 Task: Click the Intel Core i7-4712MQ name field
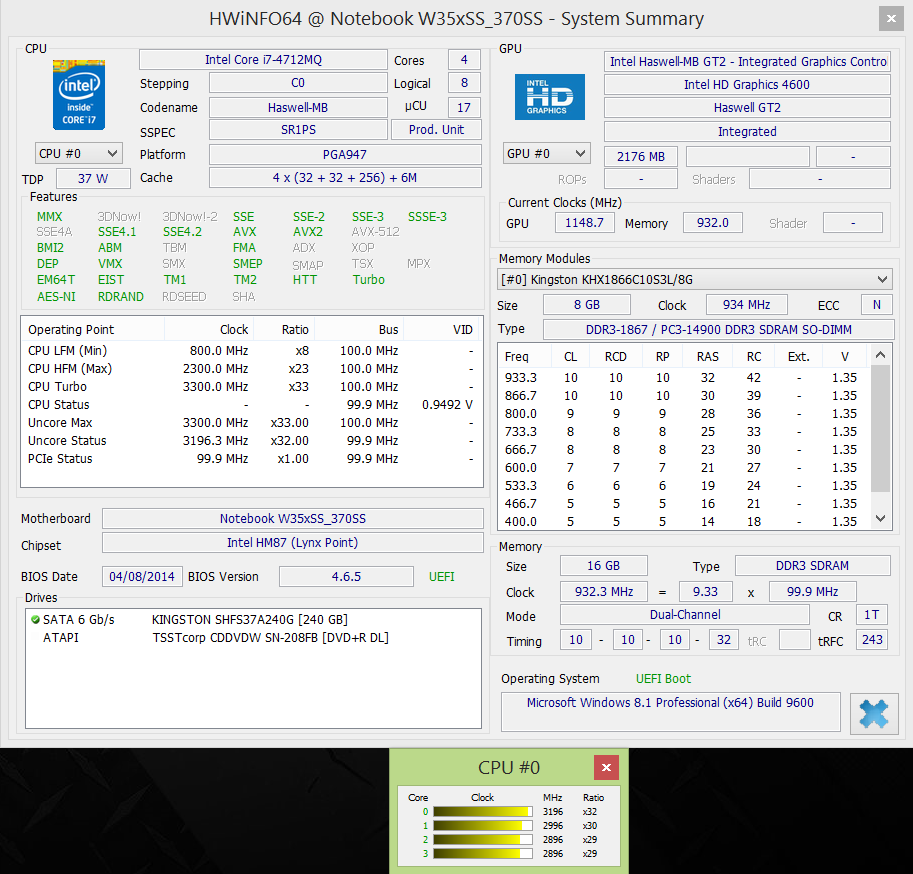coord(263,60)
